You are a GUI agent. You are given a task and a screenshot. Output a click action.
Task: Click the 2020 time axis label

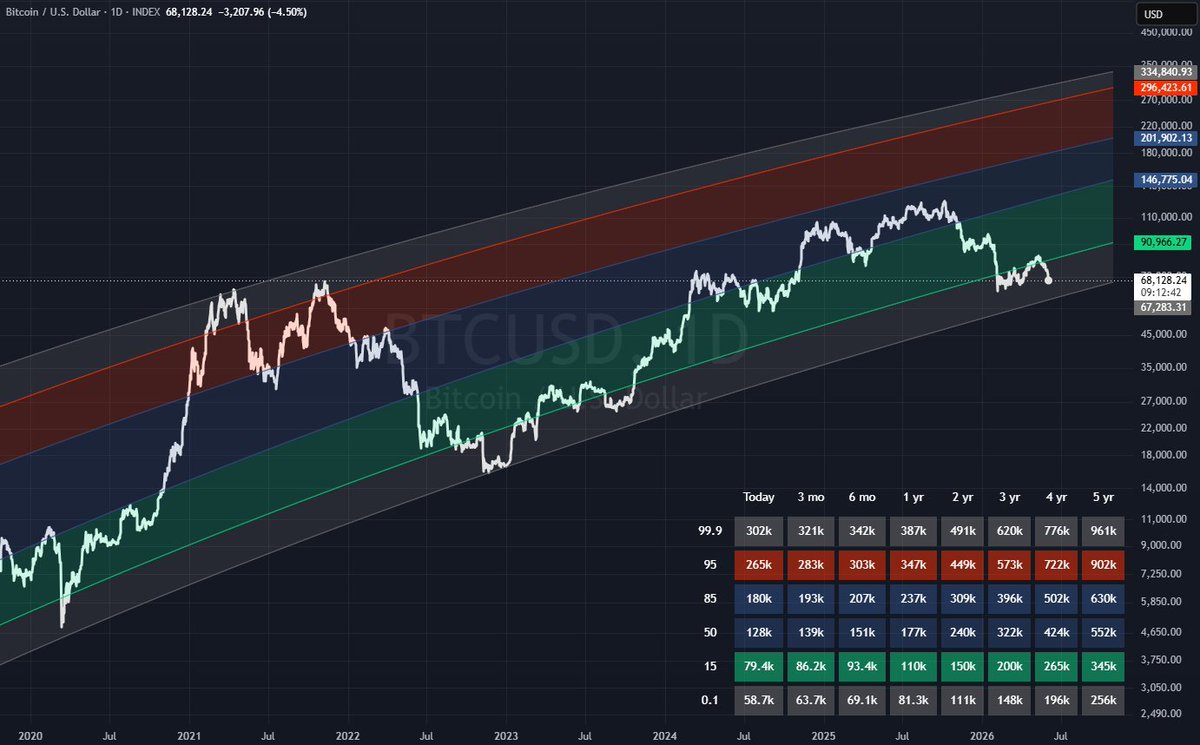pyautogui.click(x=31, y=735)
